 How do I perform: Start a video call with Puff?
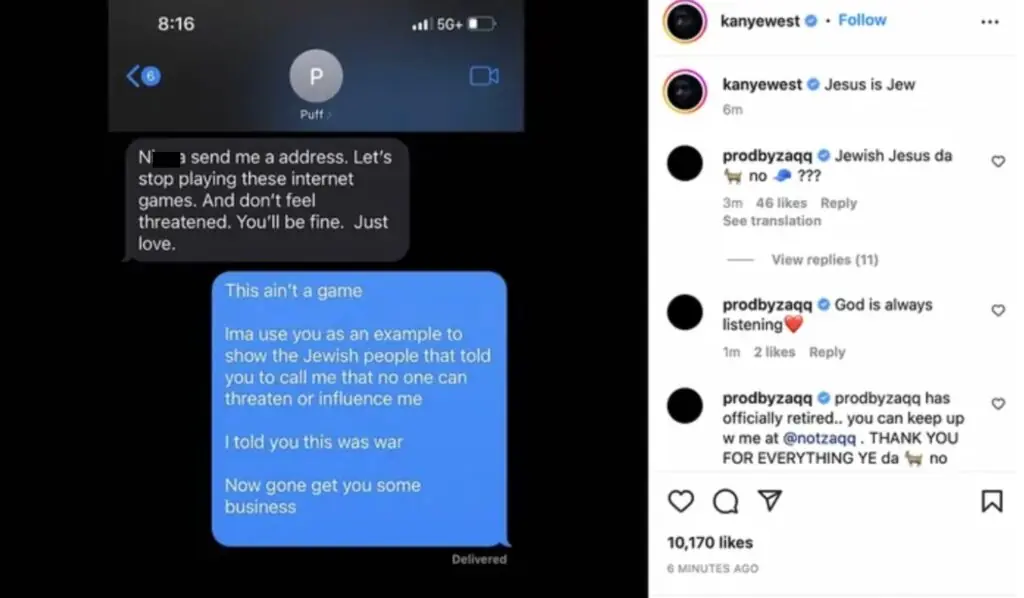coord(484,76)
